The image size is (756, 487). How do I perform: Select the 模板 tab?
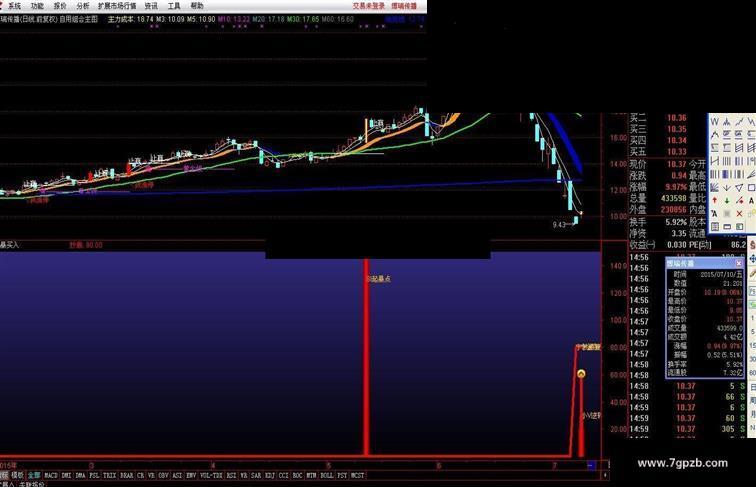point(17,475)
